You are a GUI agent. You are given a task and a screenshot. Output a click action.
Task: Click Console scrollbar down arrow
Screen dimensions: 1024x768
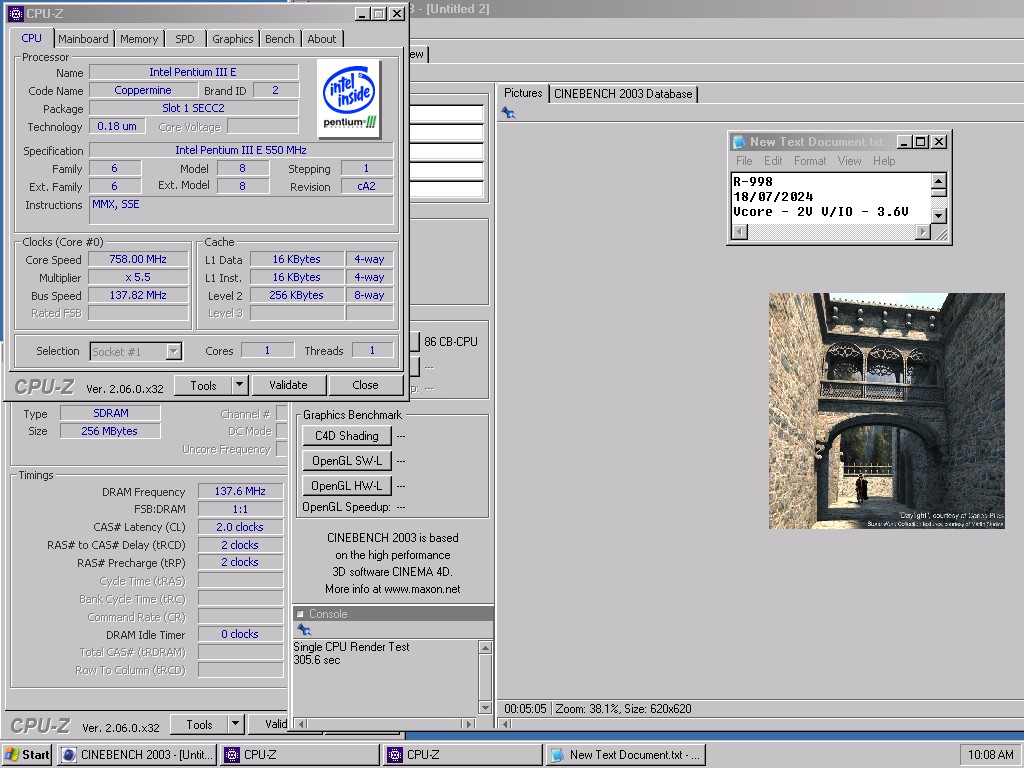click(485, 707)
